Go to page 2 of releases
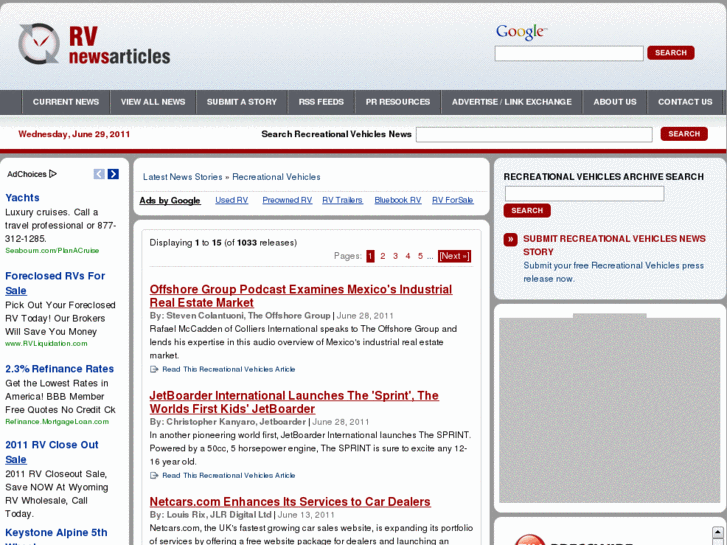The width and height of the screenshot is (727, 545). coord(383,256)
